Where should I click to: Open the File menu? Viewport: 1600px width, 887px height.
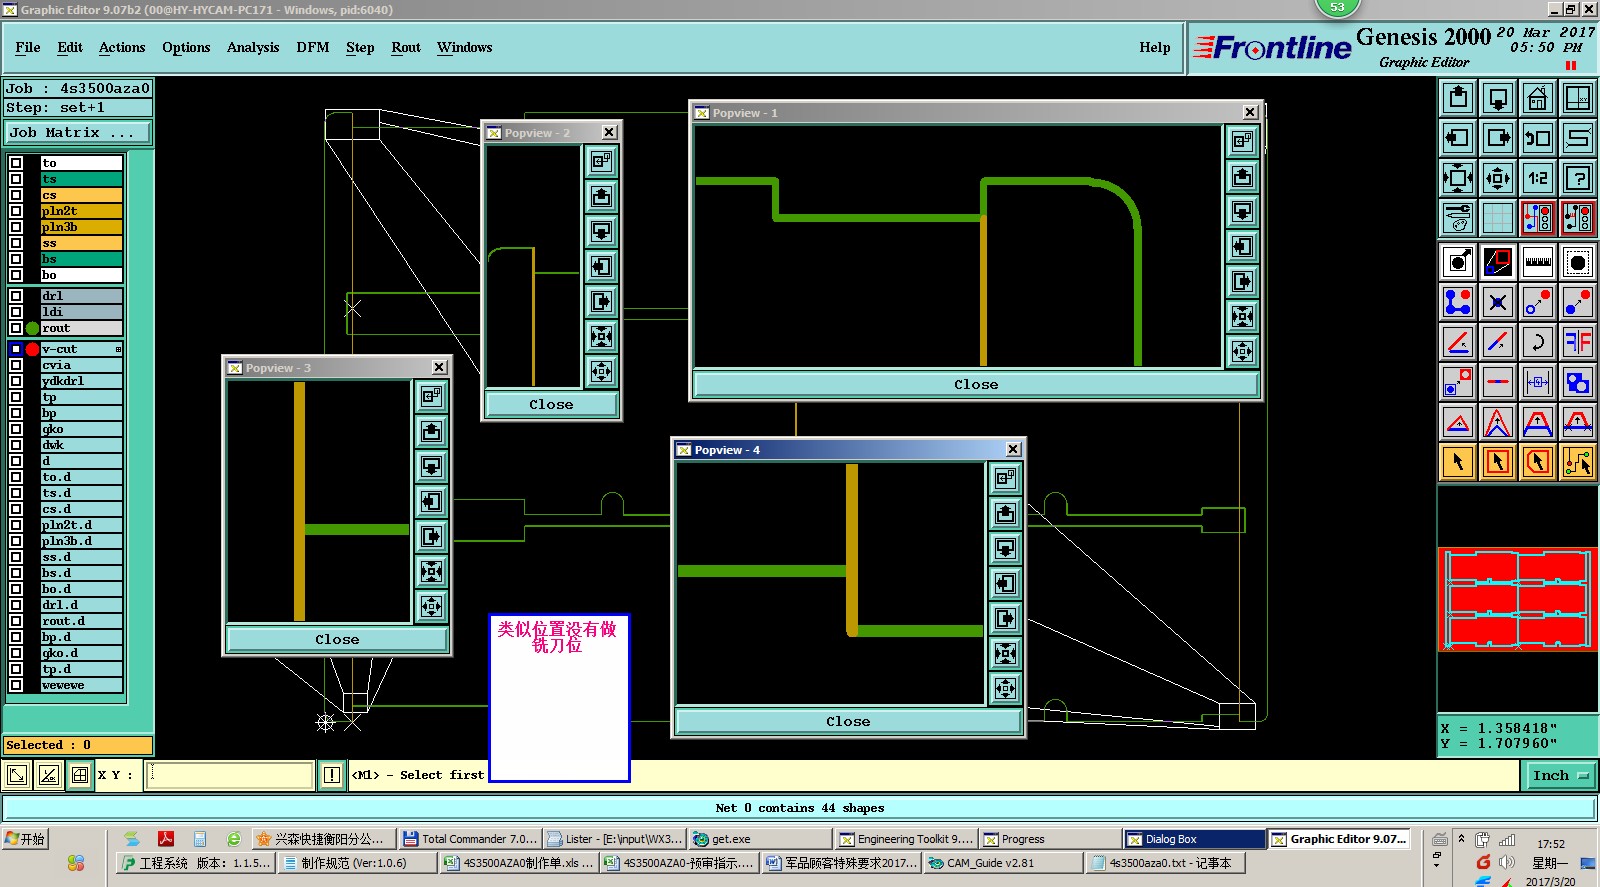pos(28,47)
